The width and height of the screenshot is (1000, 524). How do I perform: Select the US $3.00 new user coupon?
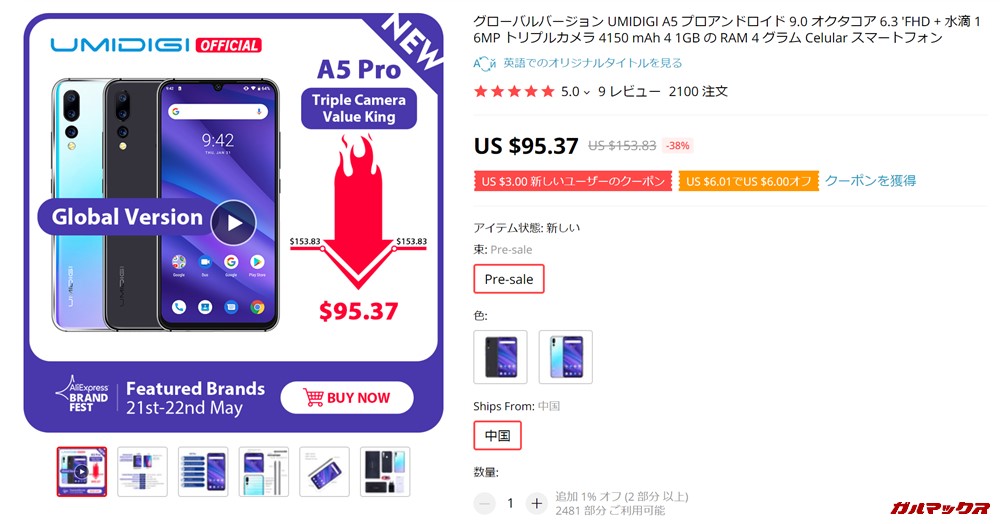(x=573, y=181)
